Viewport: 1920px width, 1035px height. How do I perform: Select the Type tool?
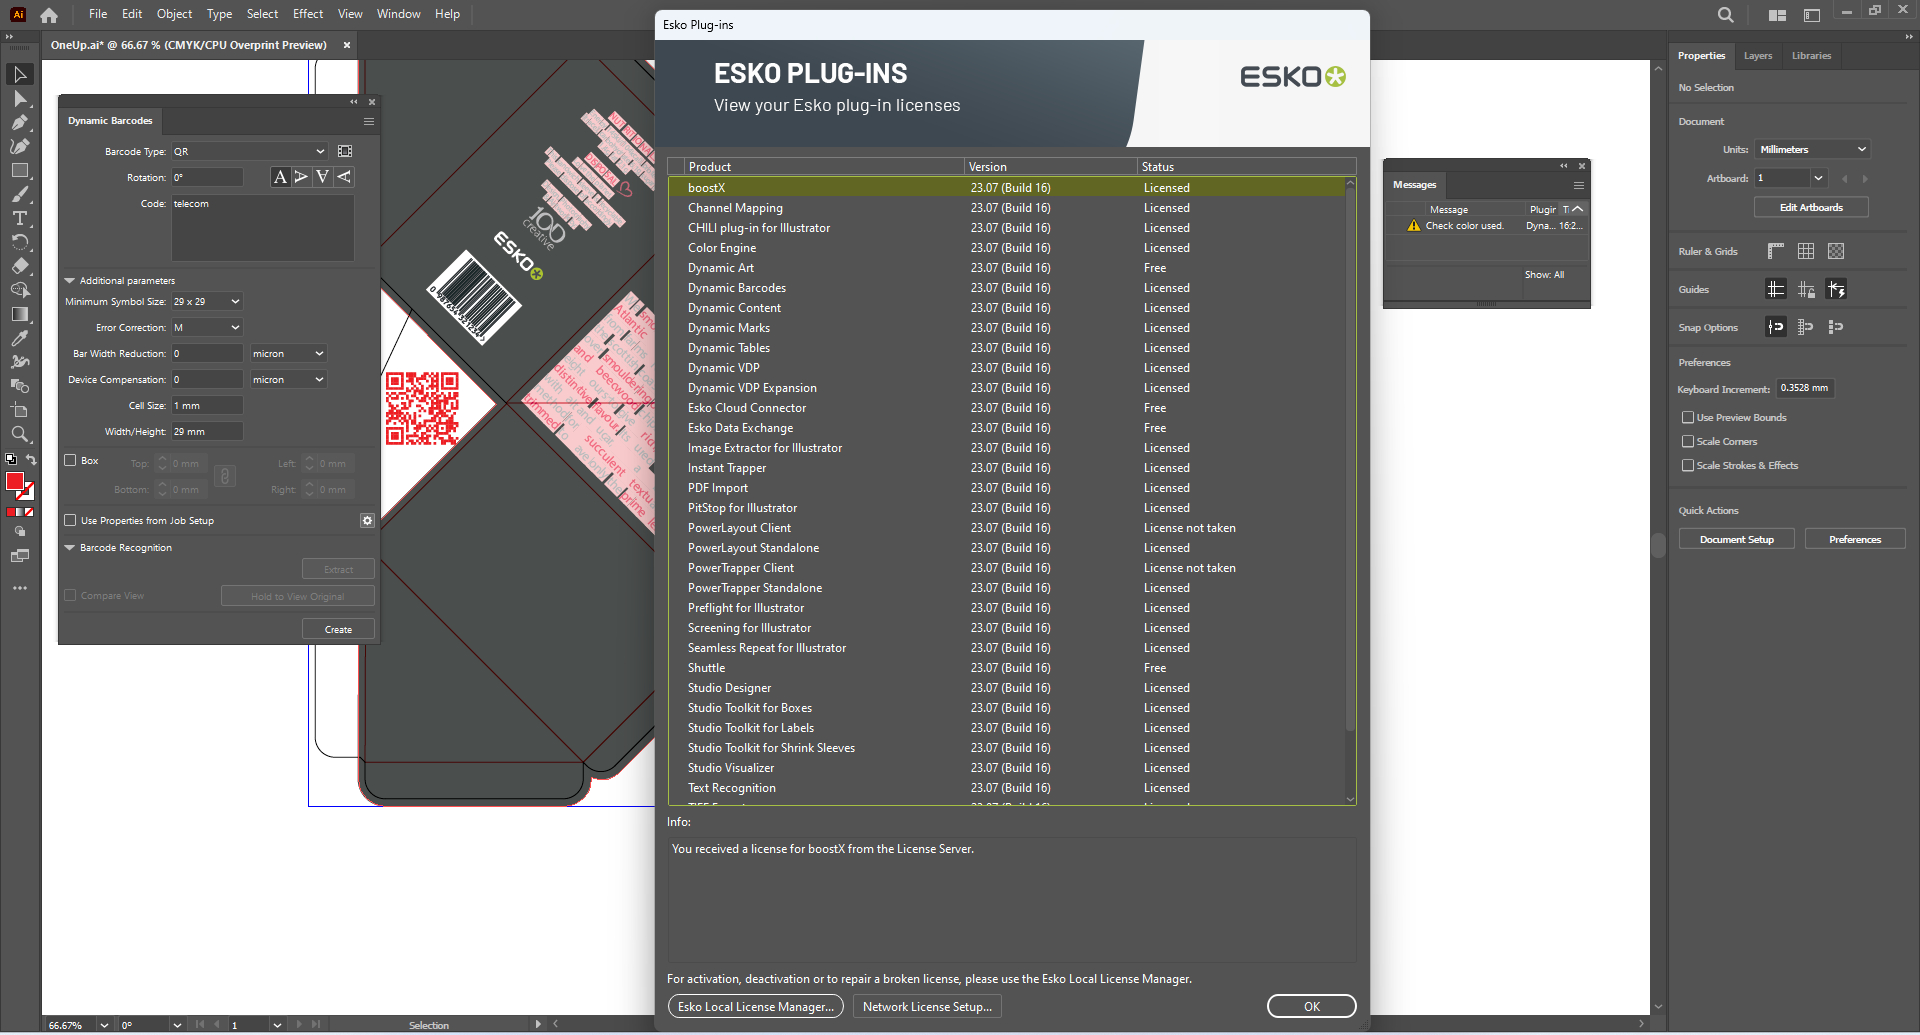20,219
